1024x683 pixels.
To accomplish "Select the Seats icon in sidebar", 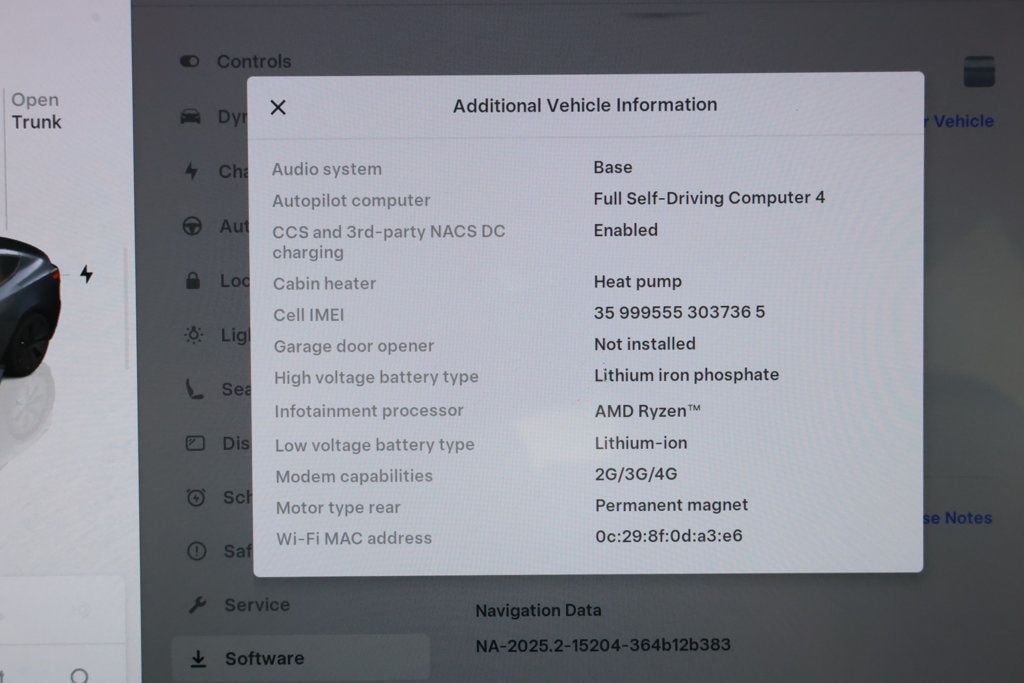I will 193,389.
